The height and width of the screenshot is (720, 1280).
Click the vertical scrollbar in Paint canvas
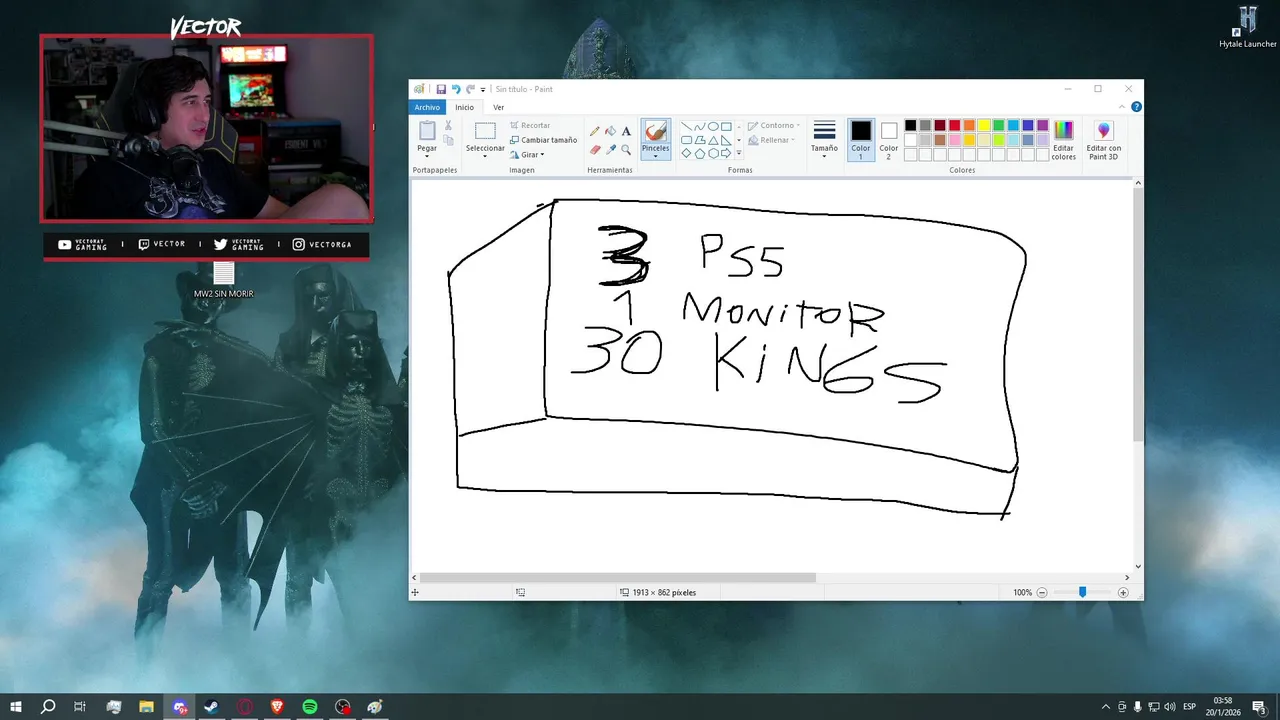(1138, 314)
